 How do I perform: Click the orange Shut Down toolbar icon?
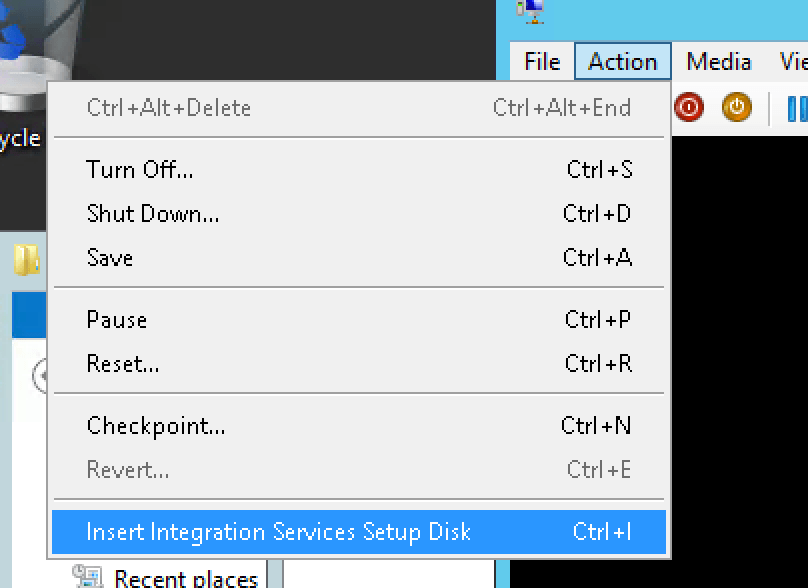[x=736, y=107]
